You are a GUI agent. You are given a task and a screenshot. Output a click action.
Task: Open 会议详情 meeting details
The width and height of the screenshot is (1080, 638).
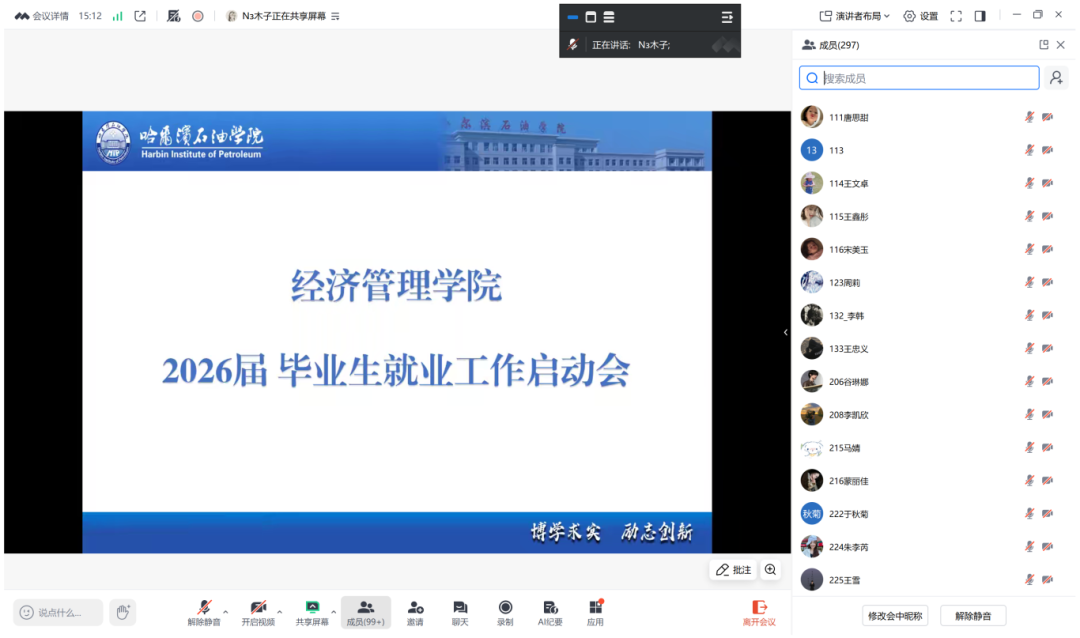pyautogui.click(x=42, y=16)
